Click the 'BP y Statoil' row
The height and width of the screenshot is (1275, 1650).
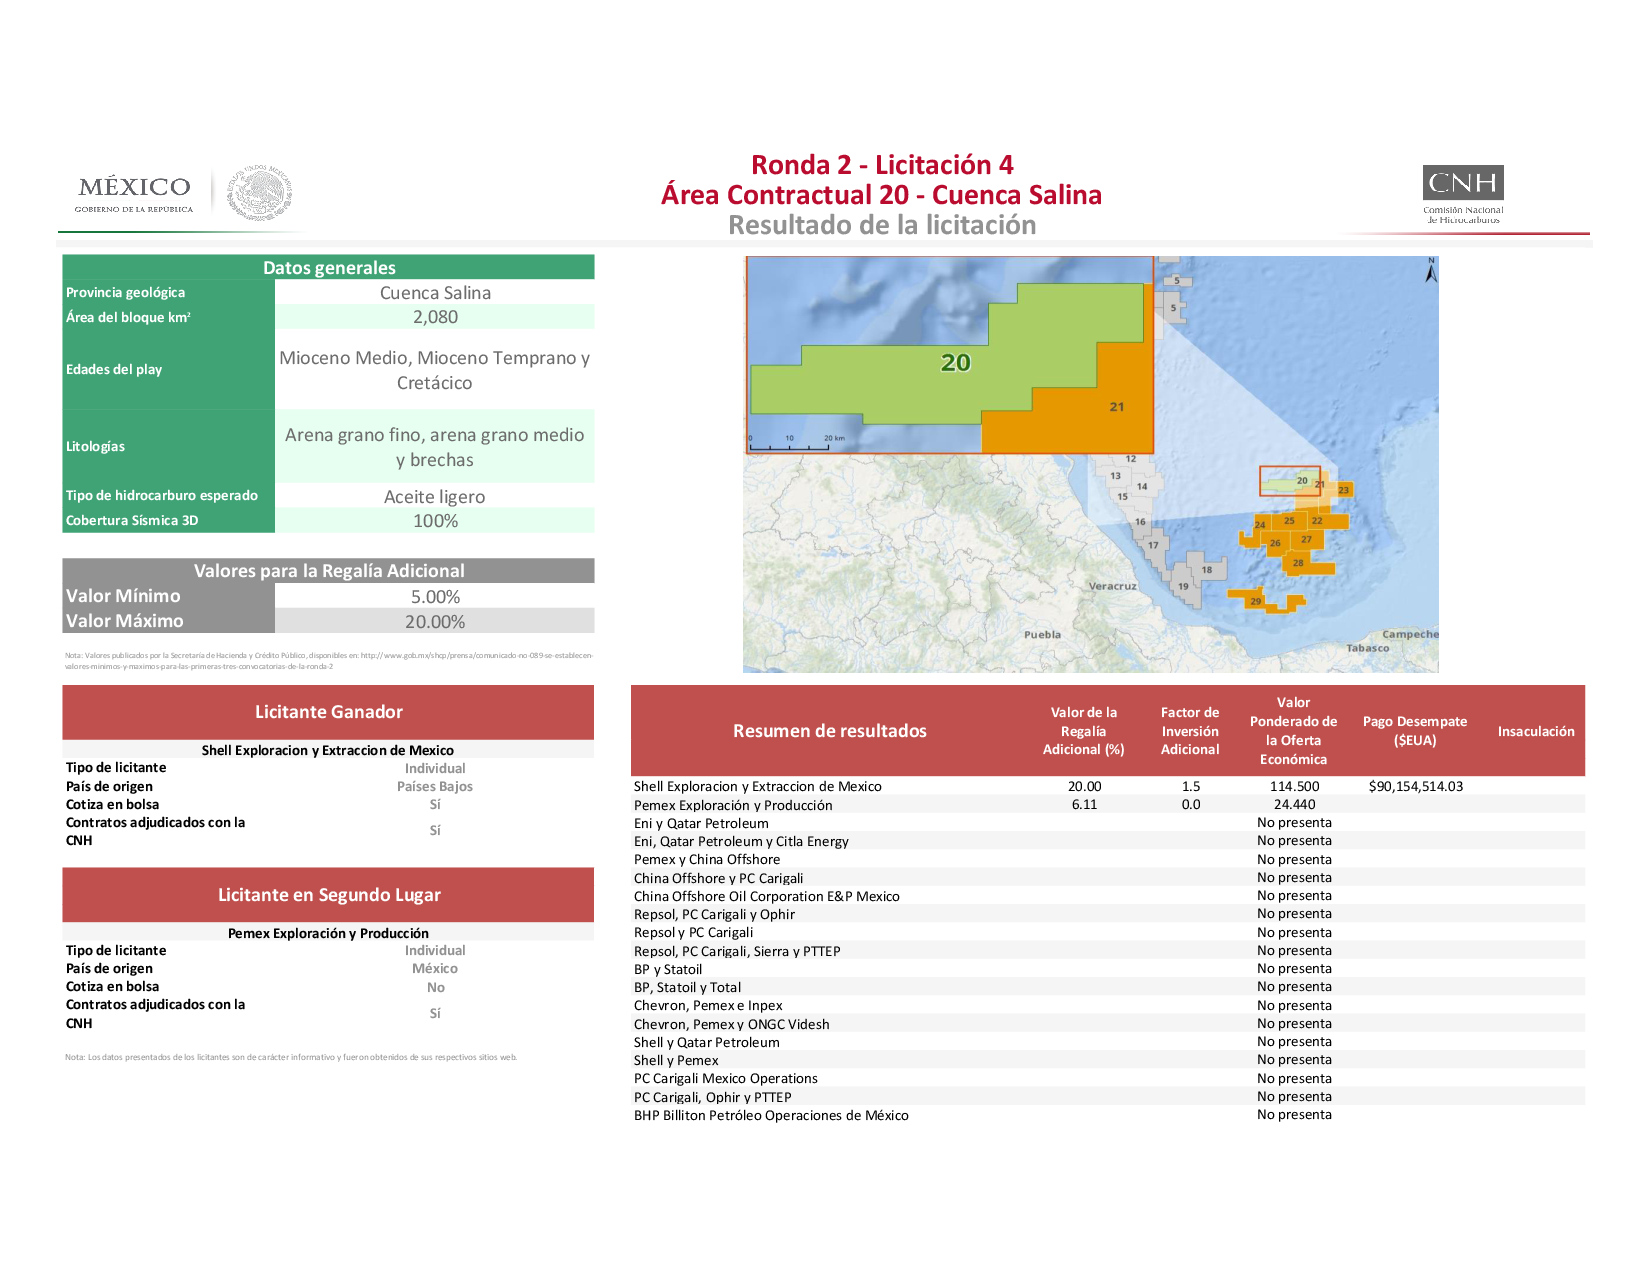pos(1108,969)
